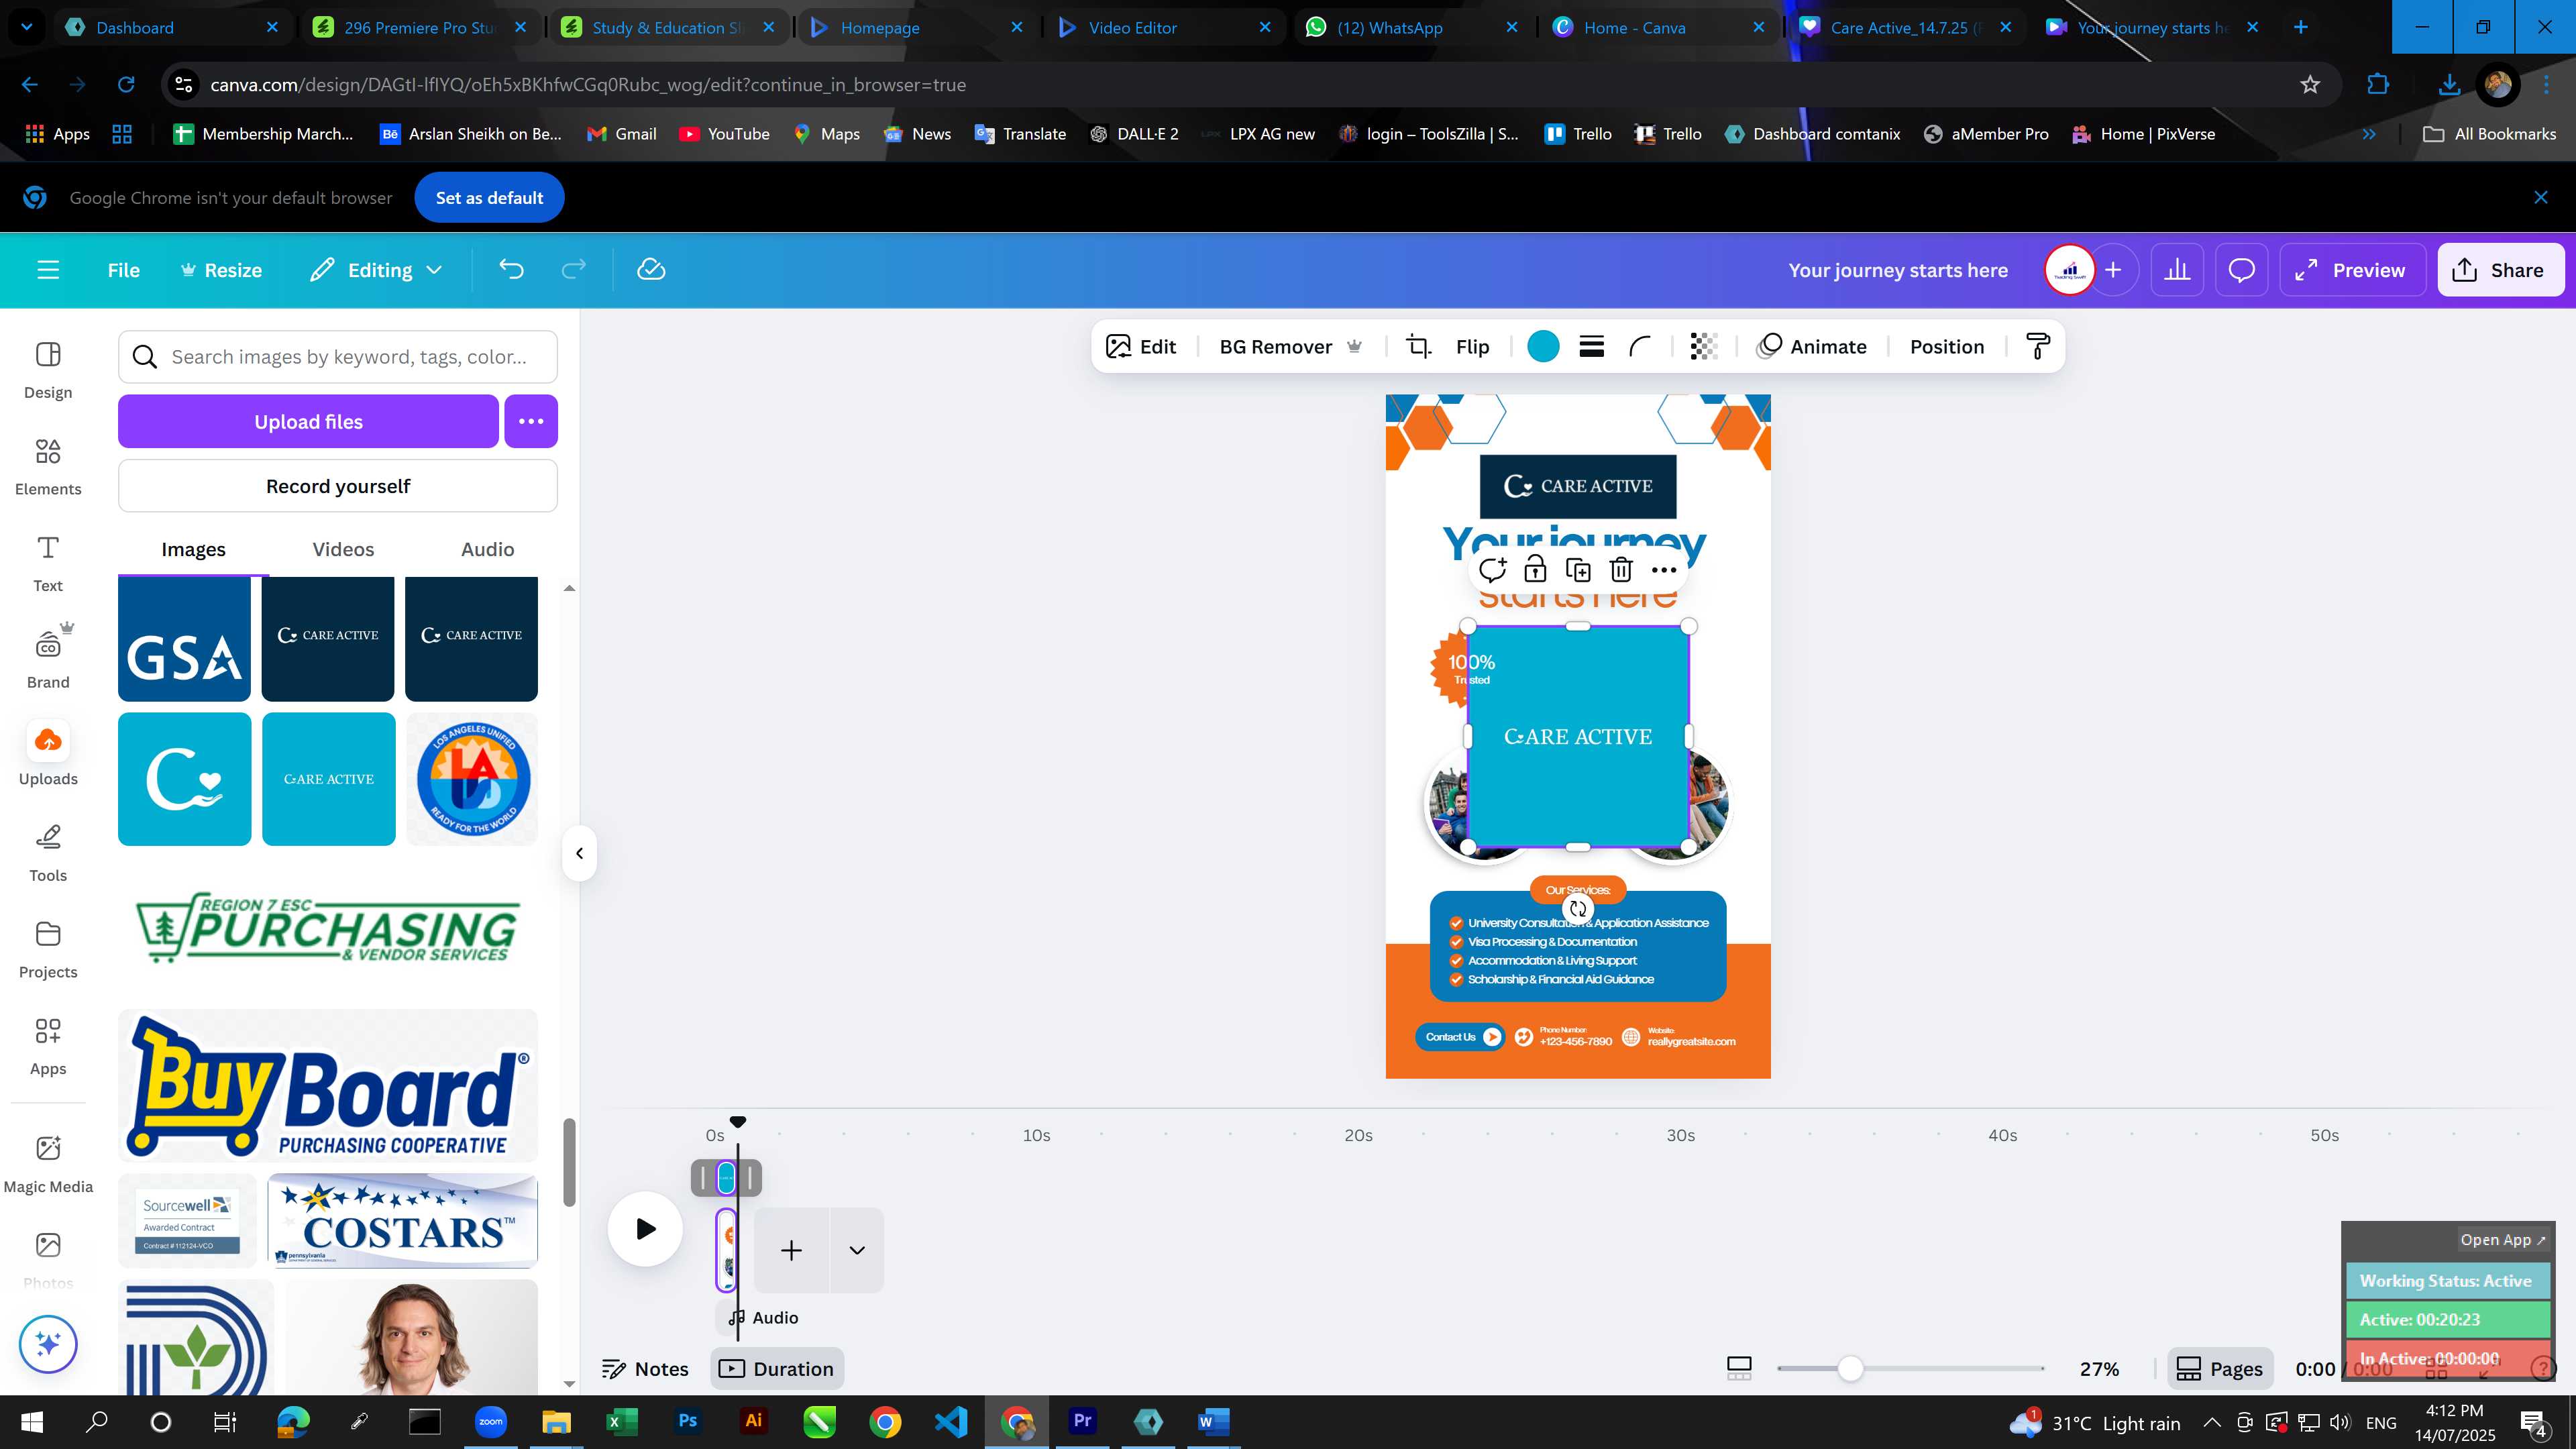The width and height of the screenshot is (2576, 1449).
Task: Open transparency checkerboard icon
Action: [1704, 347]
